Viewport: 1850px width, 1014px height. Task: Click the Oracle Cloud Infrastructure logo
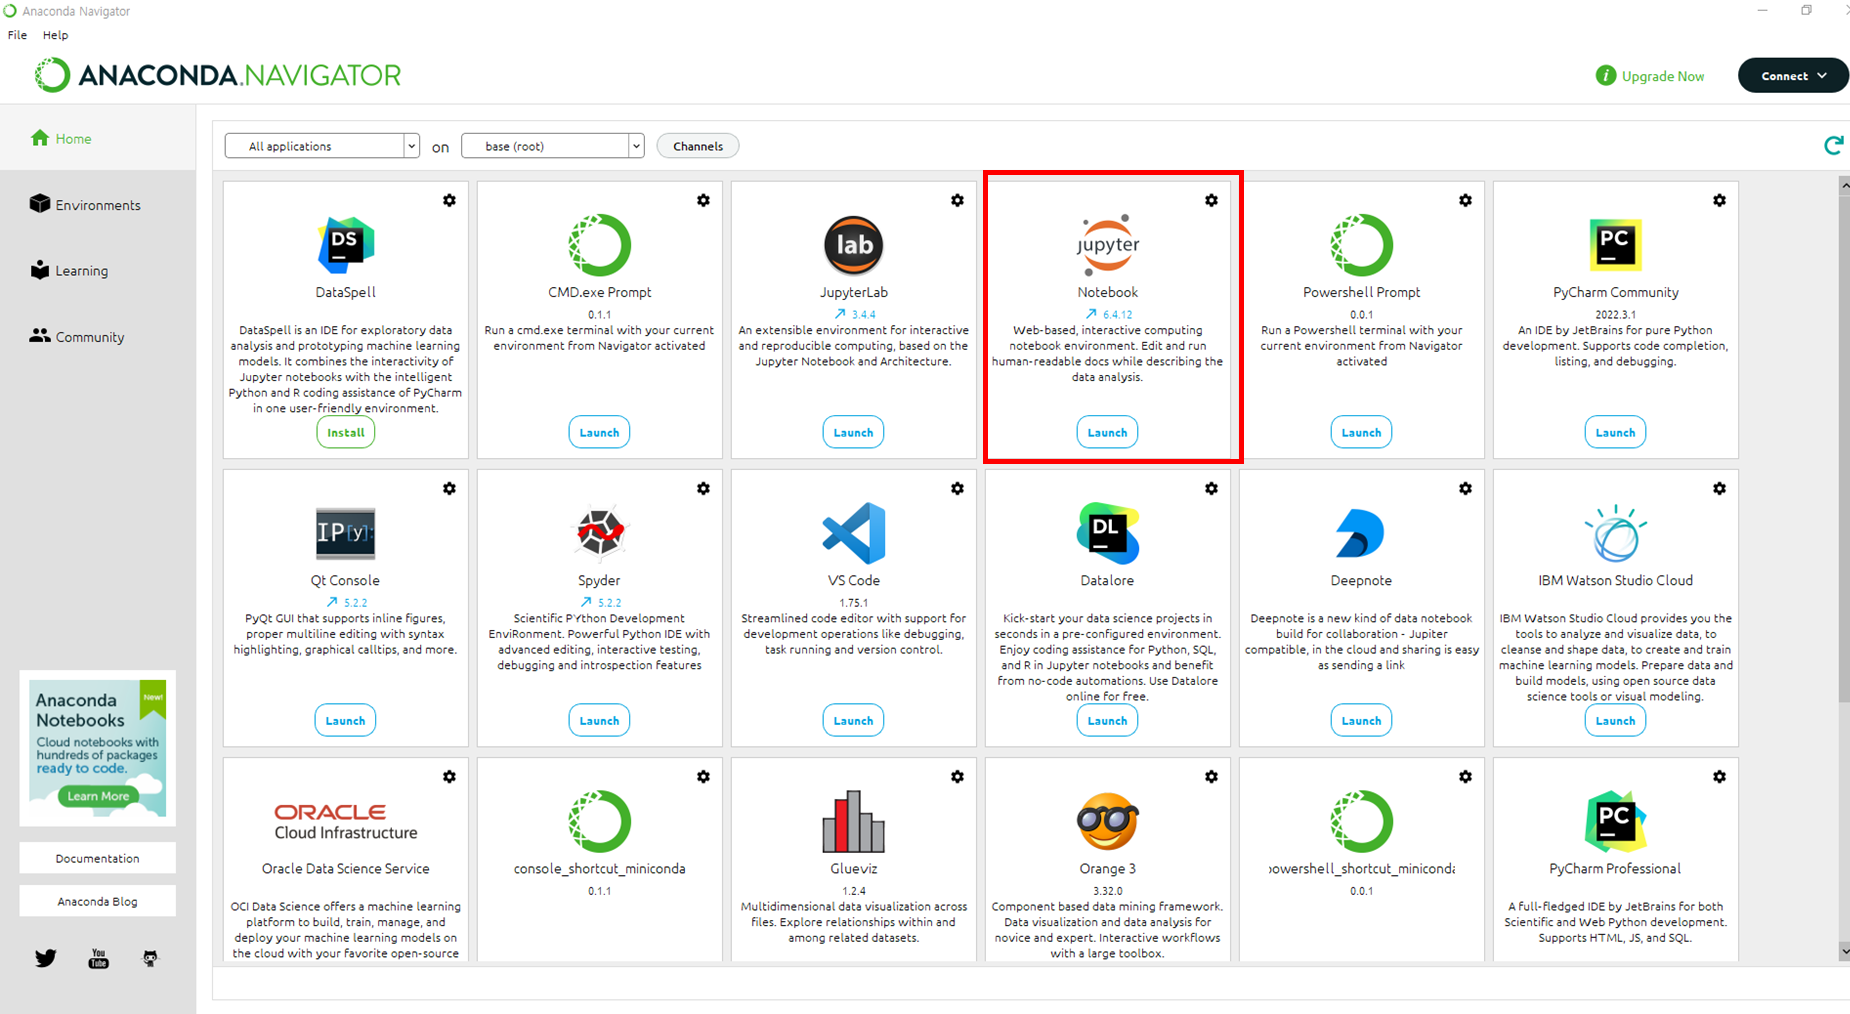(345, 821)
